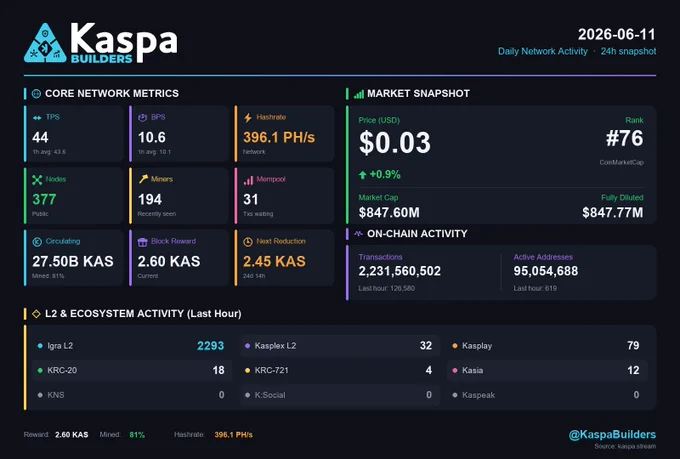Image resolution: width=680 pixels, height=459 pixels.
Task: Click the Kasplay count 79
Action: click(633, 346)
